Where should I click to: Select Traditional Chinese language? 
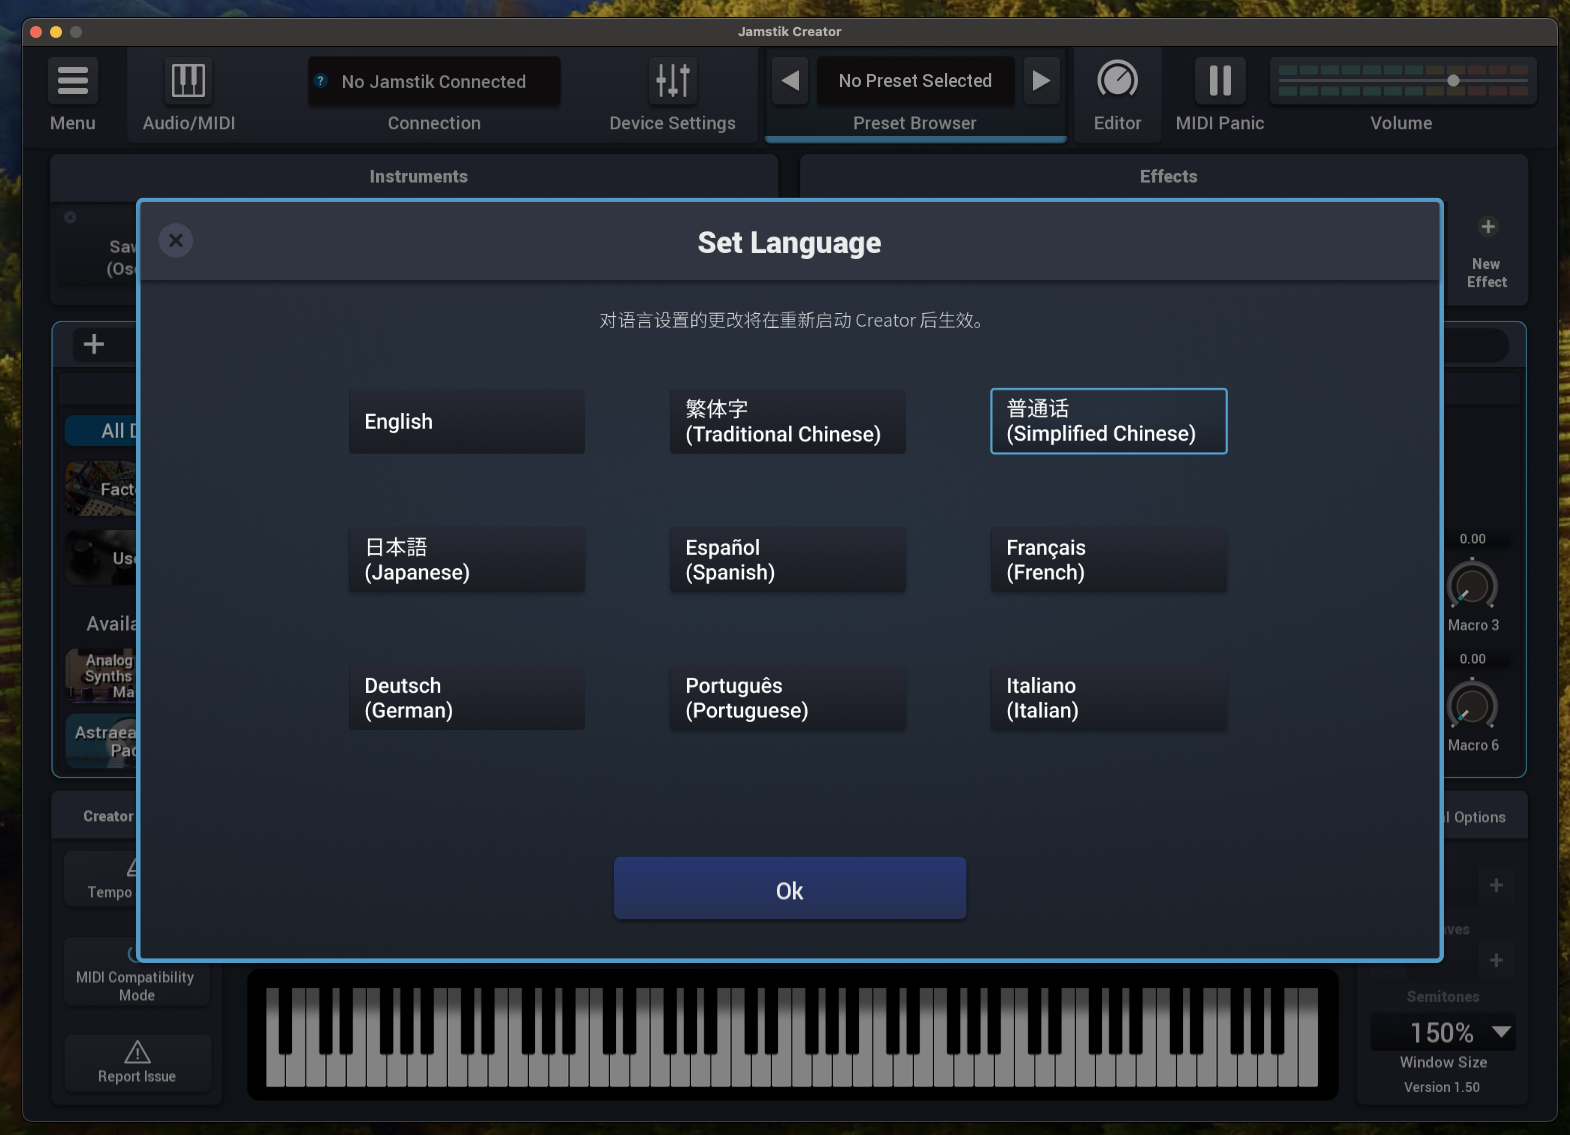788,422
